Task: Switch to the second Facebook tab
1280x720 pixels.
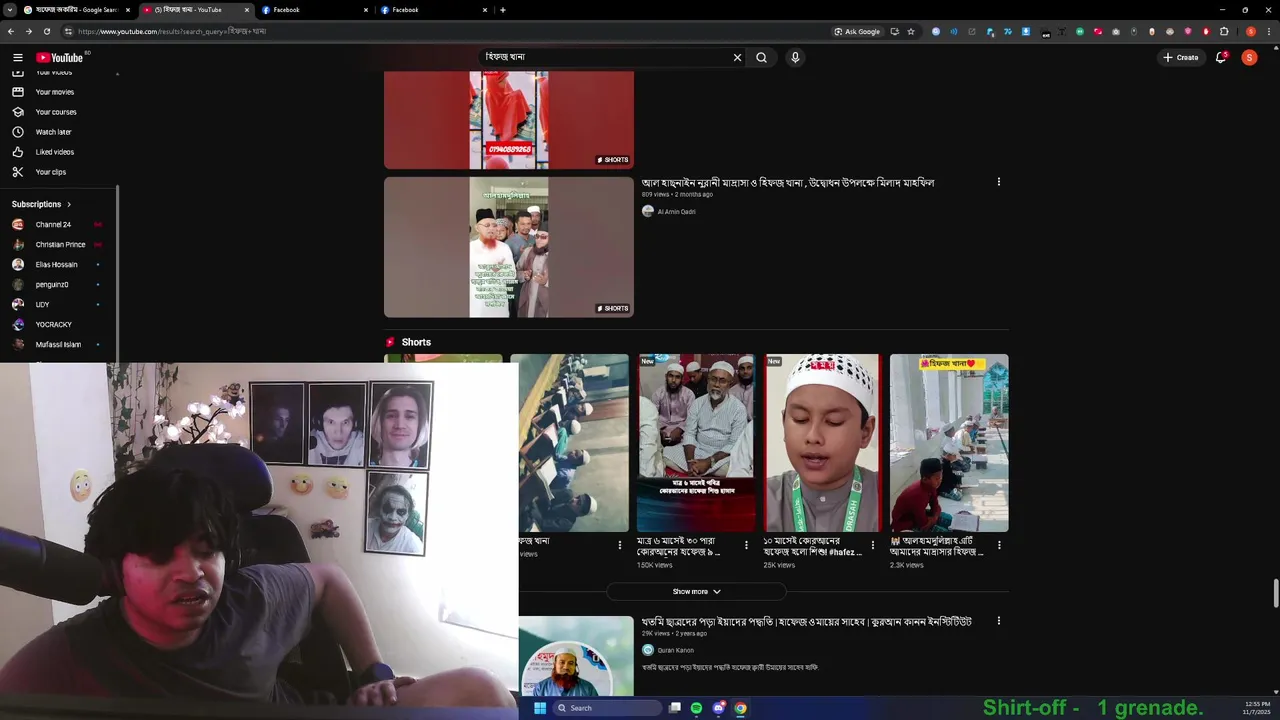Action: click(x=433, y=10)
